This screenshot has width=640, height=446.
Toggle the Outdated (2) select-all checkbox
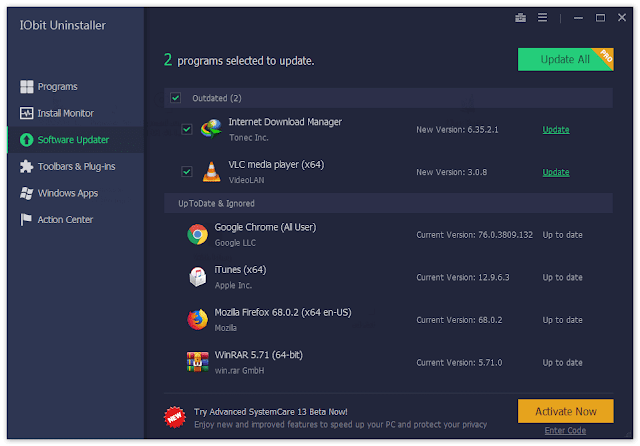point(176,98)
